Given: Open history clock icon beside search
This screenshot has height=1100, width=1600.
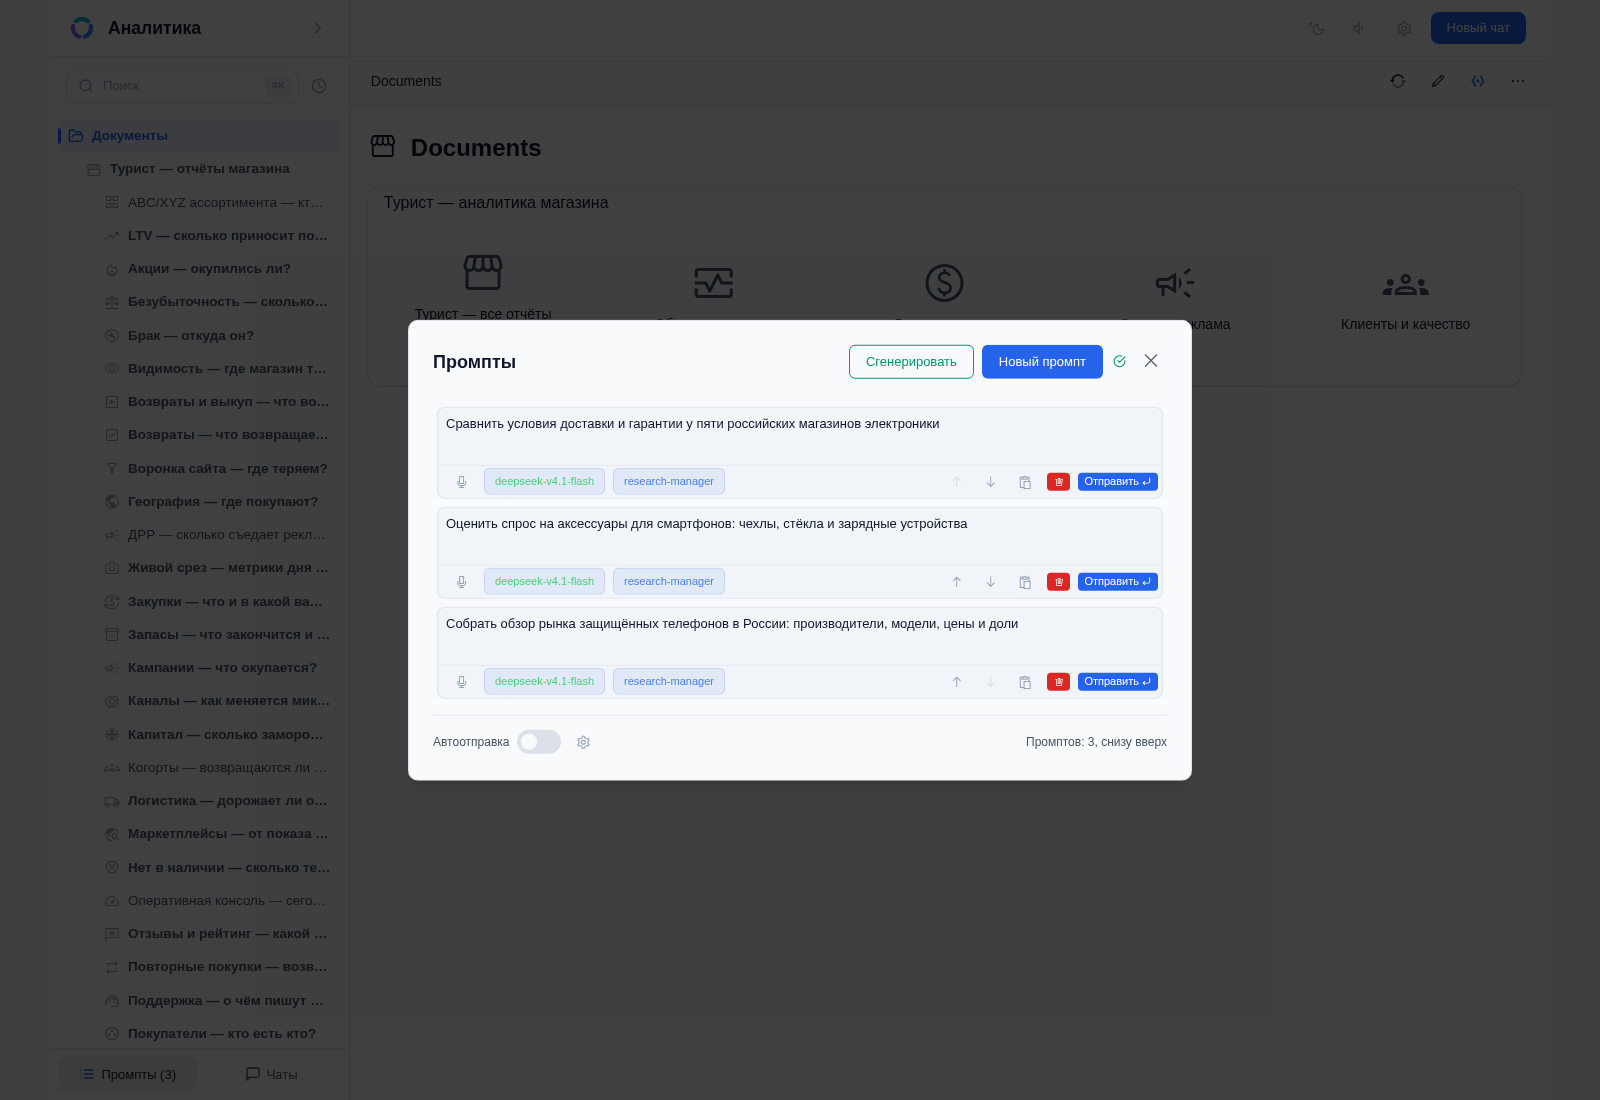Looking at the screenshot, I should click(x=319, y=86).
